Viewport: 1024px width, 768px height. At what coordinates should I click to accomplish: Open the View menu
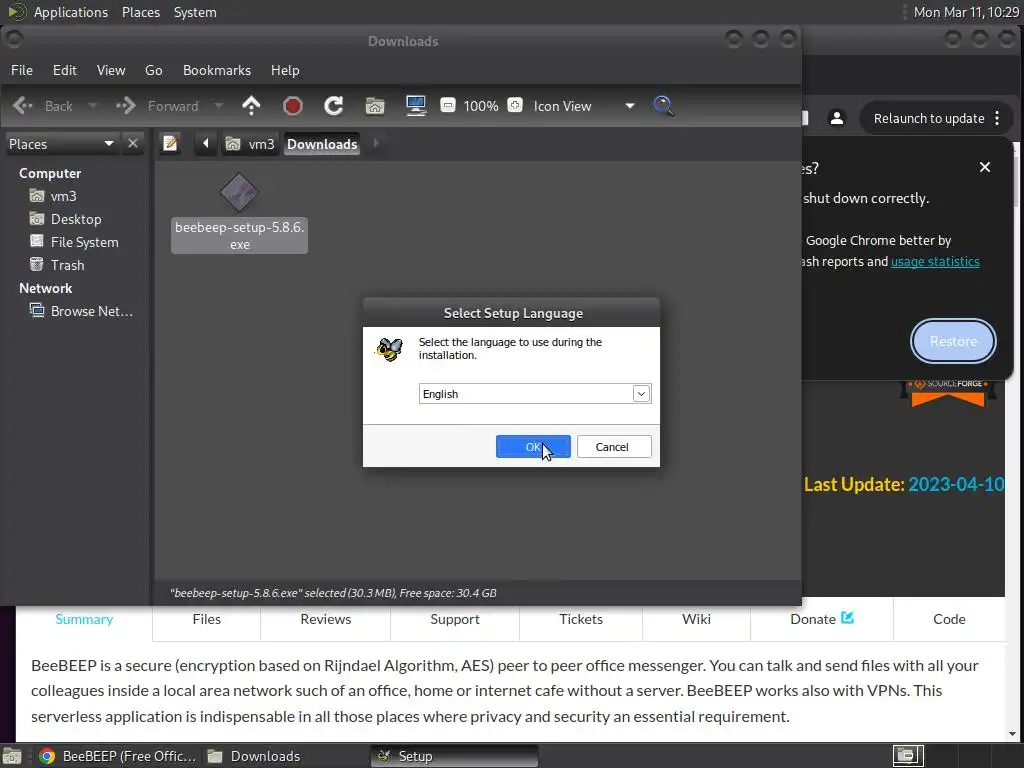(111, 70)
